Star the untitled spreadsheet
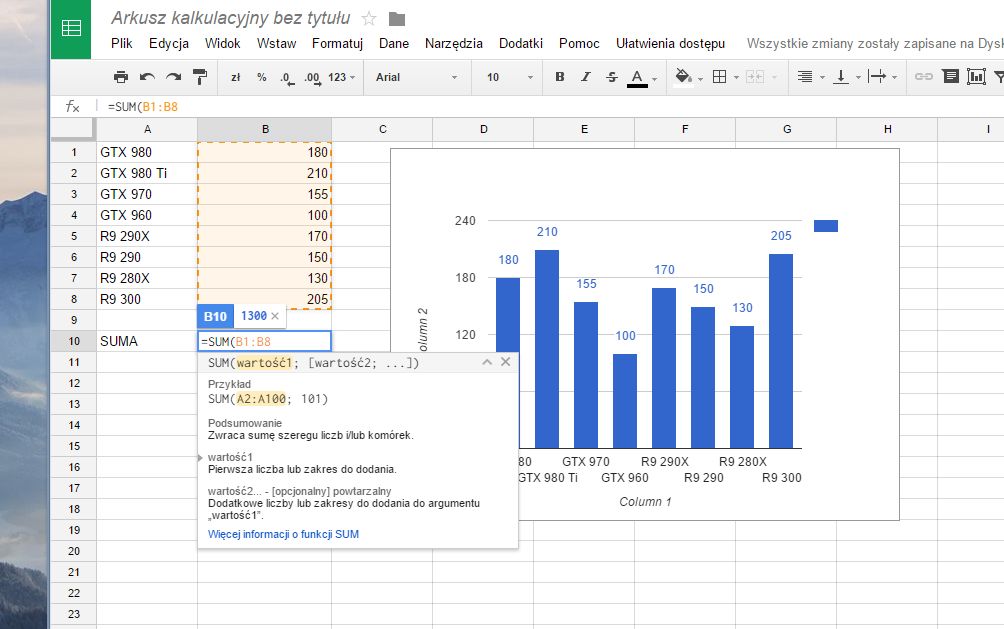The width and height of the screenshot is (1004, 629). [x=369, y=19]
